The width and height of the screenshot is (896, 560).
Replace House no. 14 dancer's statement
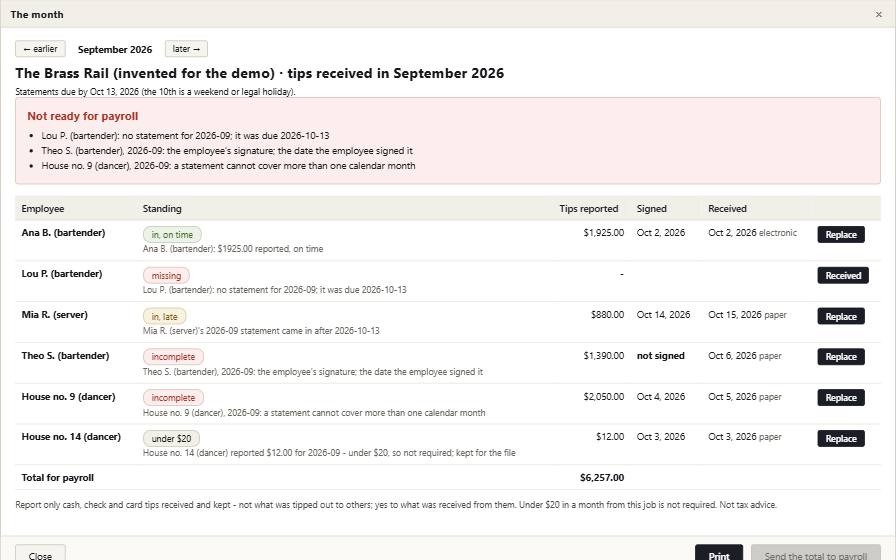(x=841, y=438)
